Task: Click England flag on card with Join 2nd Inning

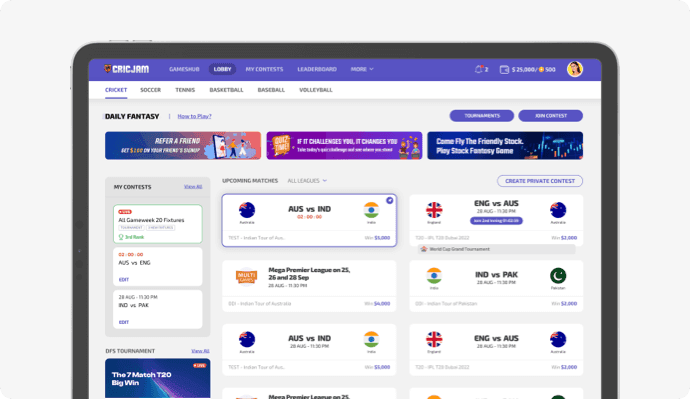Action: (434, 210)
